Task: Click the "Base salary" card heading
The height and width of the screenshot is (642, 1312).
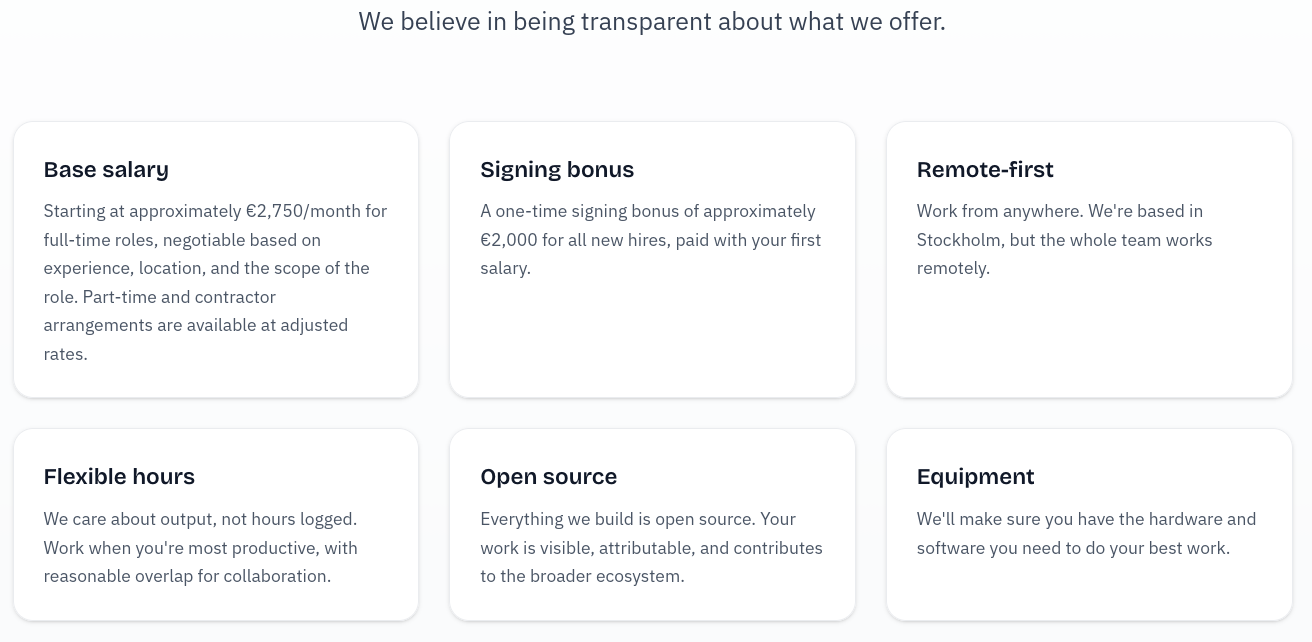Action: (106, 170)
